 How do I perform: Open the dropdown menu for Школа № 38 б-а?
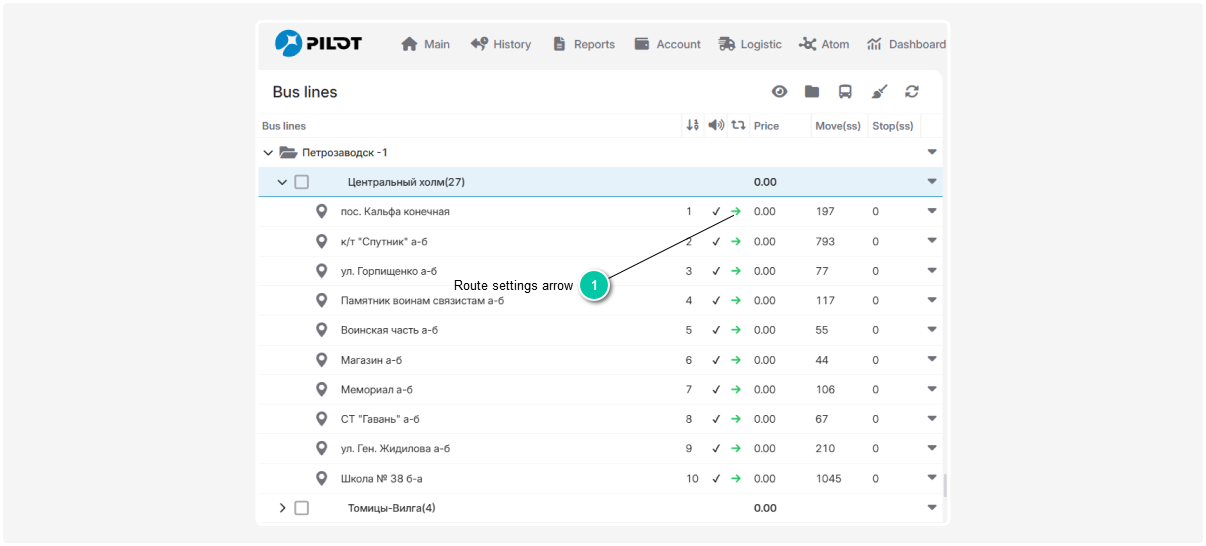click(932, 478)
